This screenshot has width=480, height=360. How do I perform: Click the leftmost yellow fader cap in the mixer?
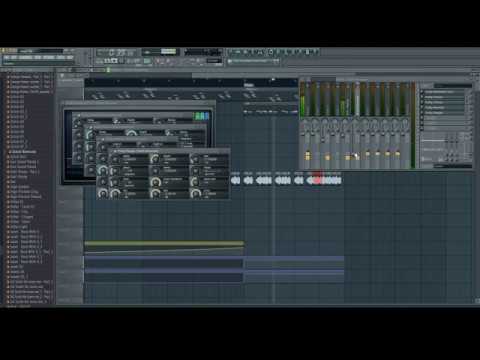[307, 156]
